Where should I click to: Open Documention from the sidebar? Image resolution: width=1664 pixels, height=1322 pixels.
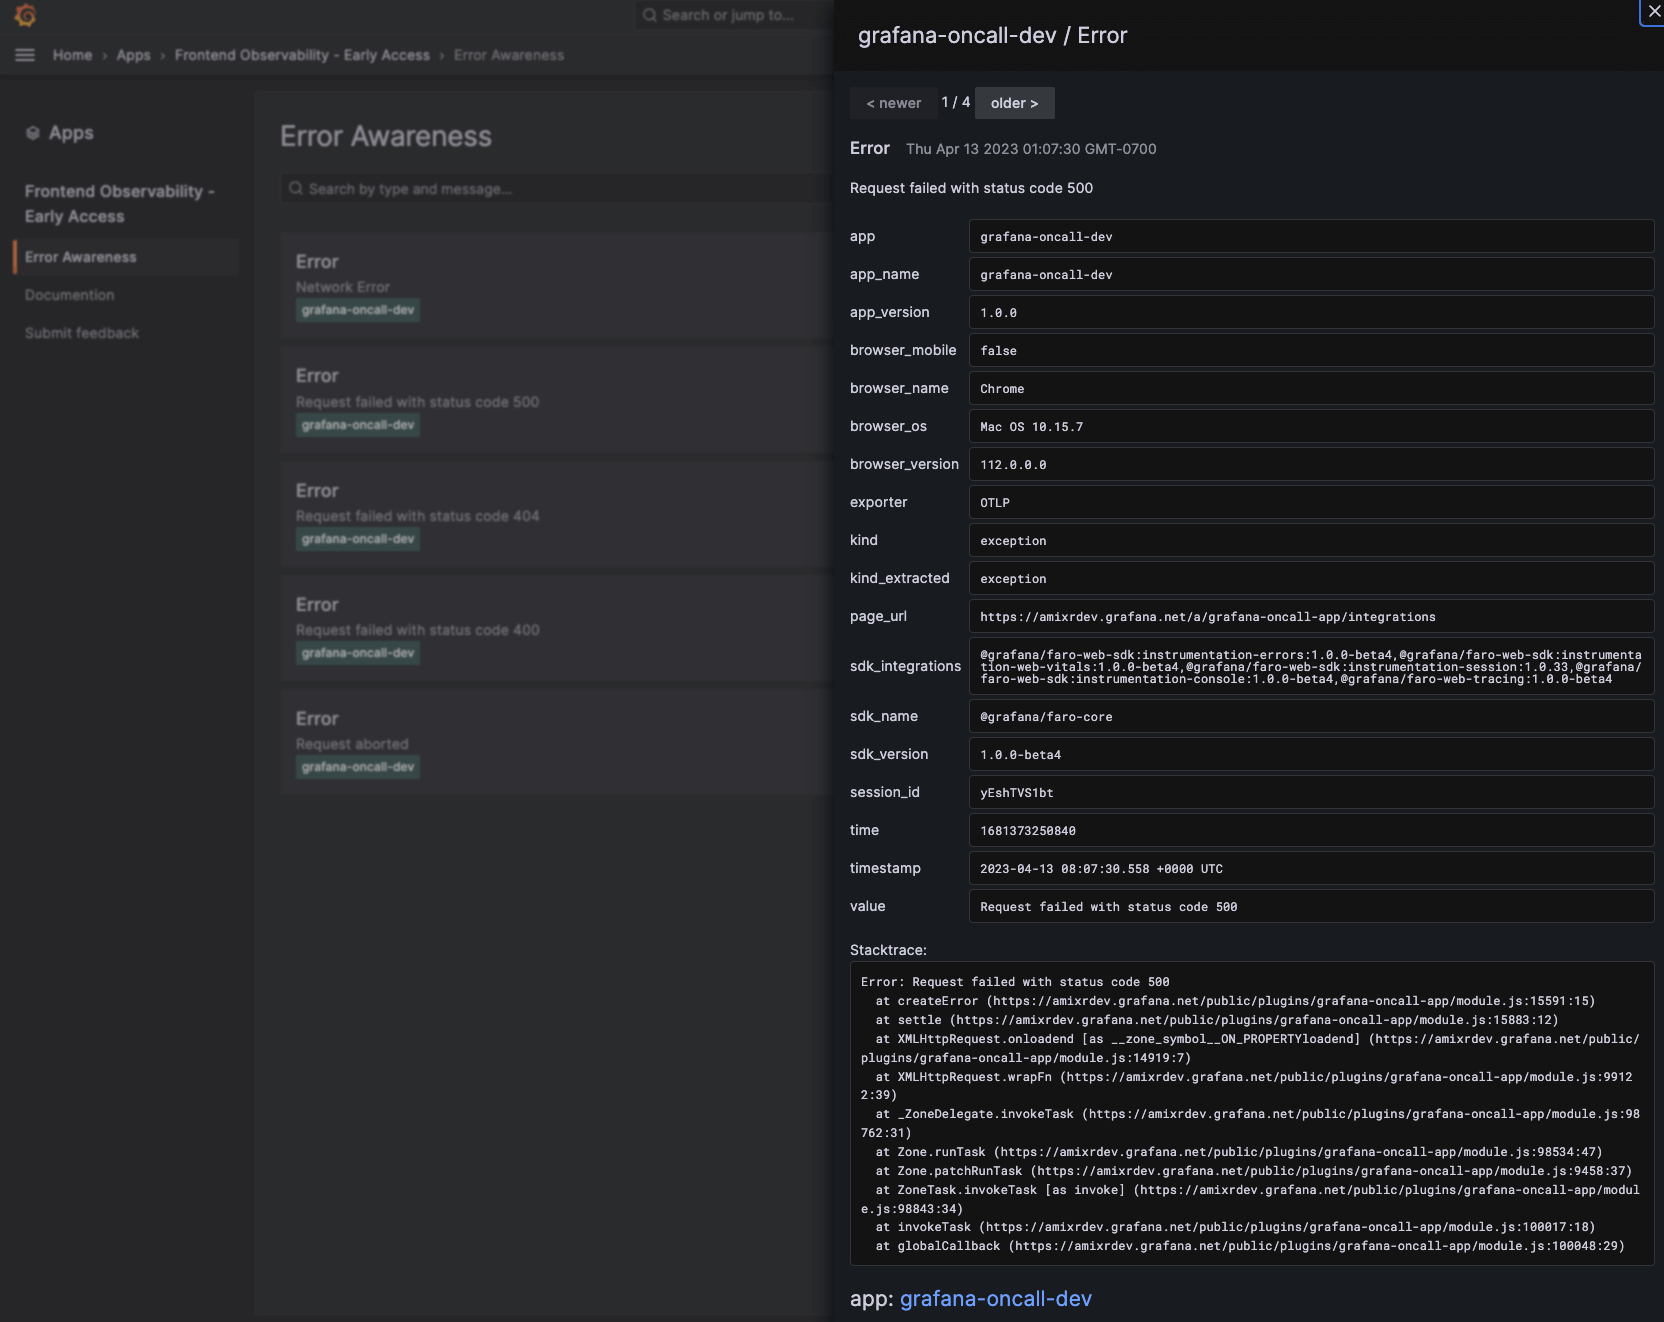[x=69, y=294]
